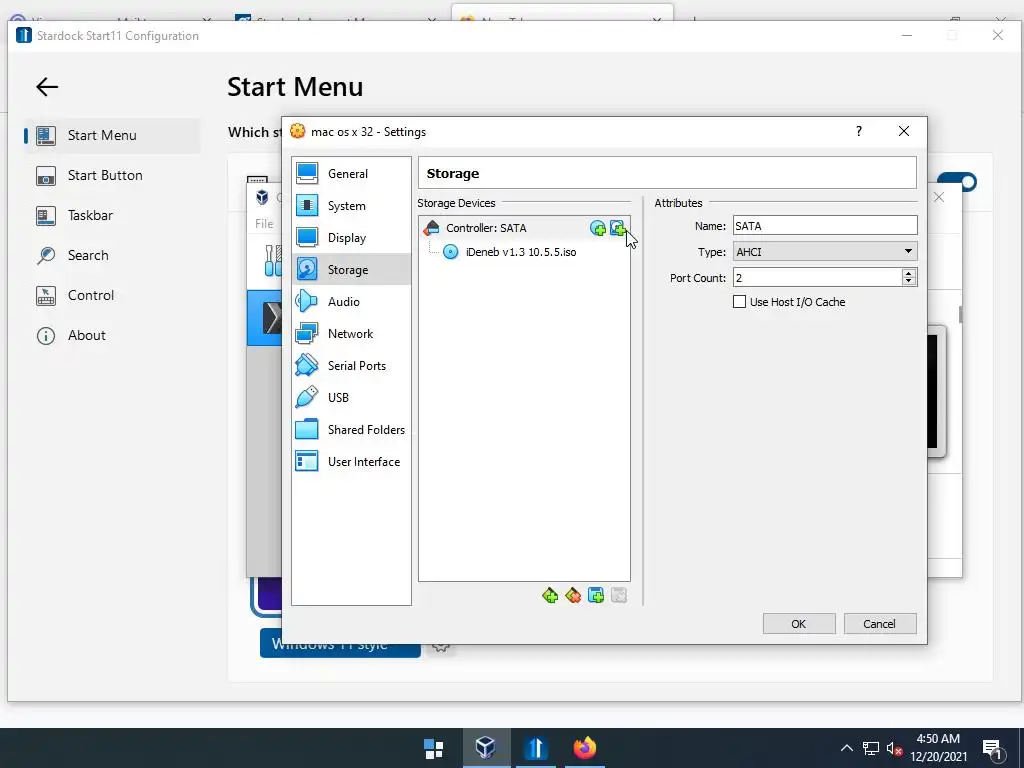Select Start Button in Start11 sidebar
This screenshot has height=768, width=1024.
(x=112, y=175)
